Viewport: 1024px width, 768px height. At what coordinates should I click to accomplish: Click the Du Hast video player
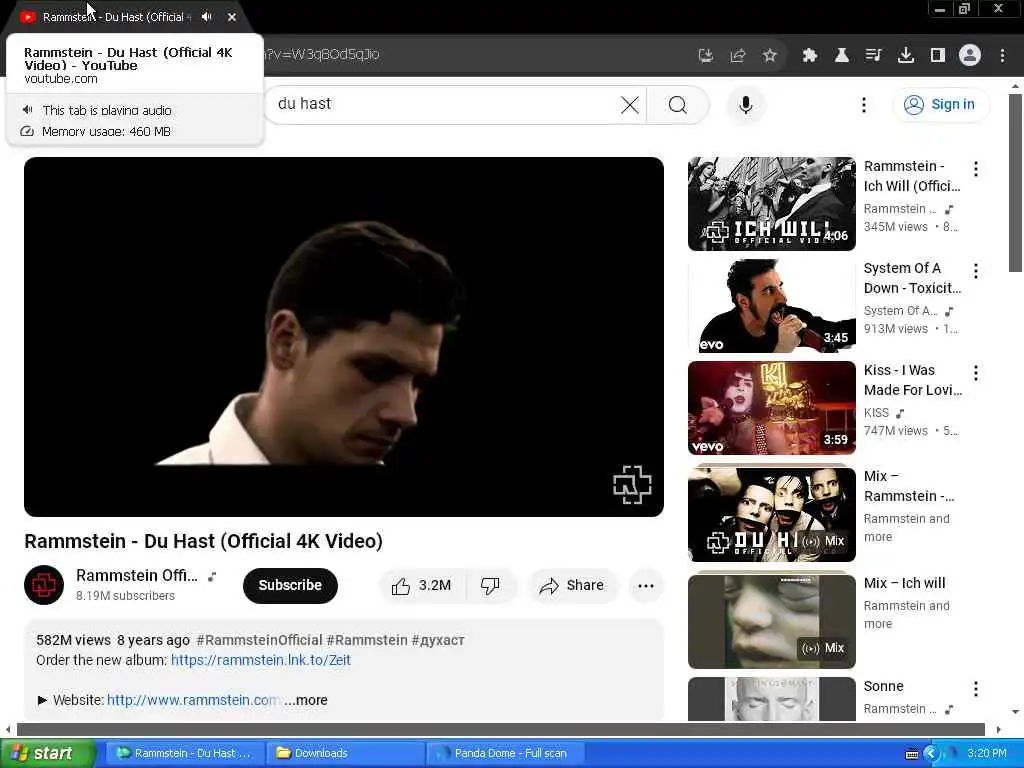point(344,336)
